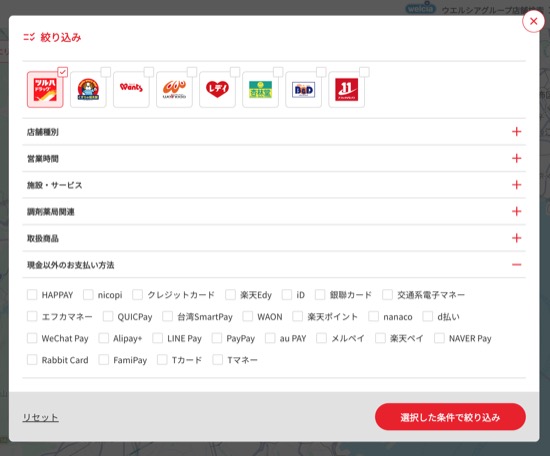The width and height of the screenshot is (550, 456).
Task: Enable the クレジットカード checkbox
Action: pyautogui.click(x=138, y=295)
